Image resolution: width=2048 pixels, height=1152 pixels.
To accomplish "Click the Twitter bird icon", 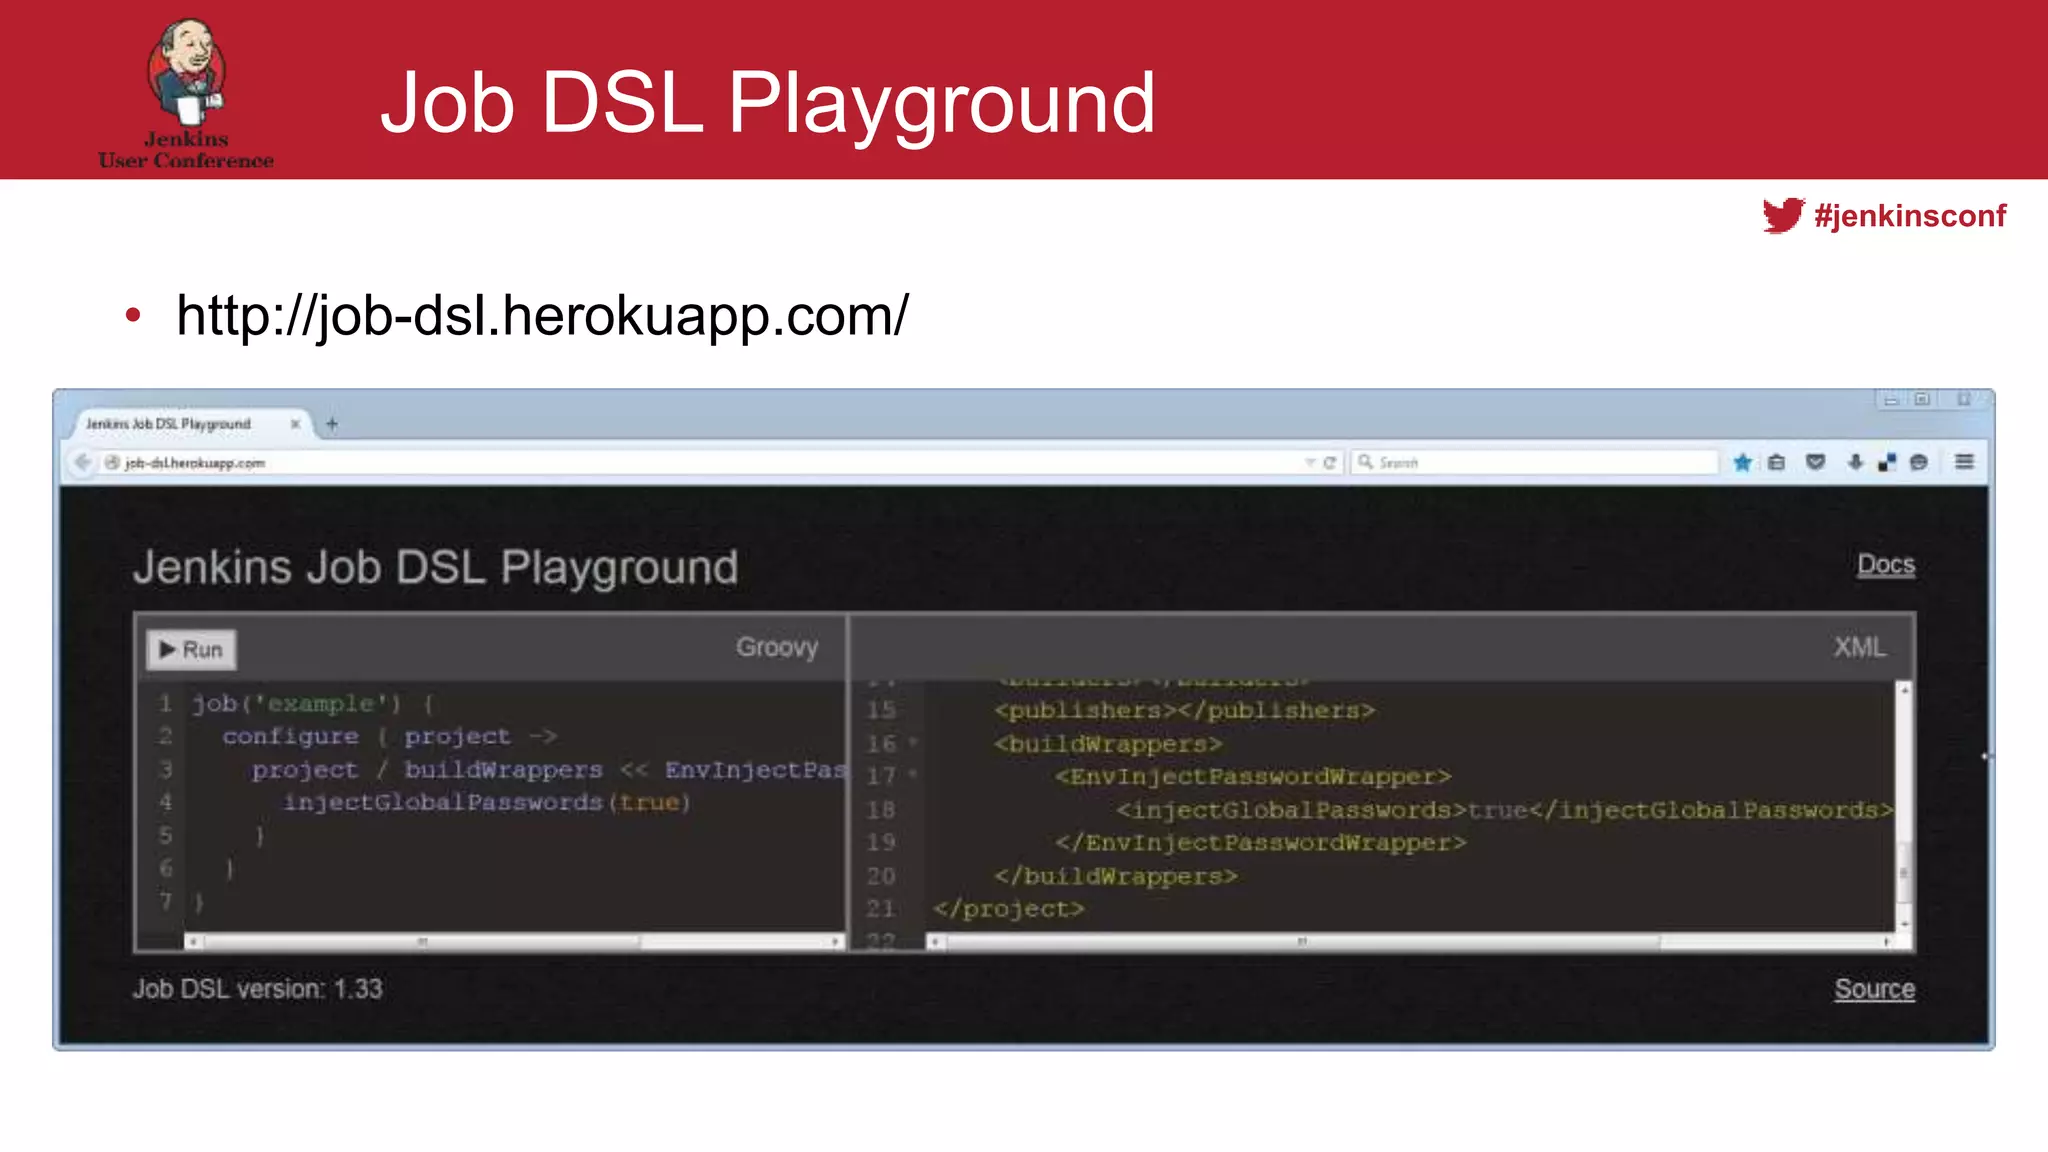I will [x=1783, y=216].
